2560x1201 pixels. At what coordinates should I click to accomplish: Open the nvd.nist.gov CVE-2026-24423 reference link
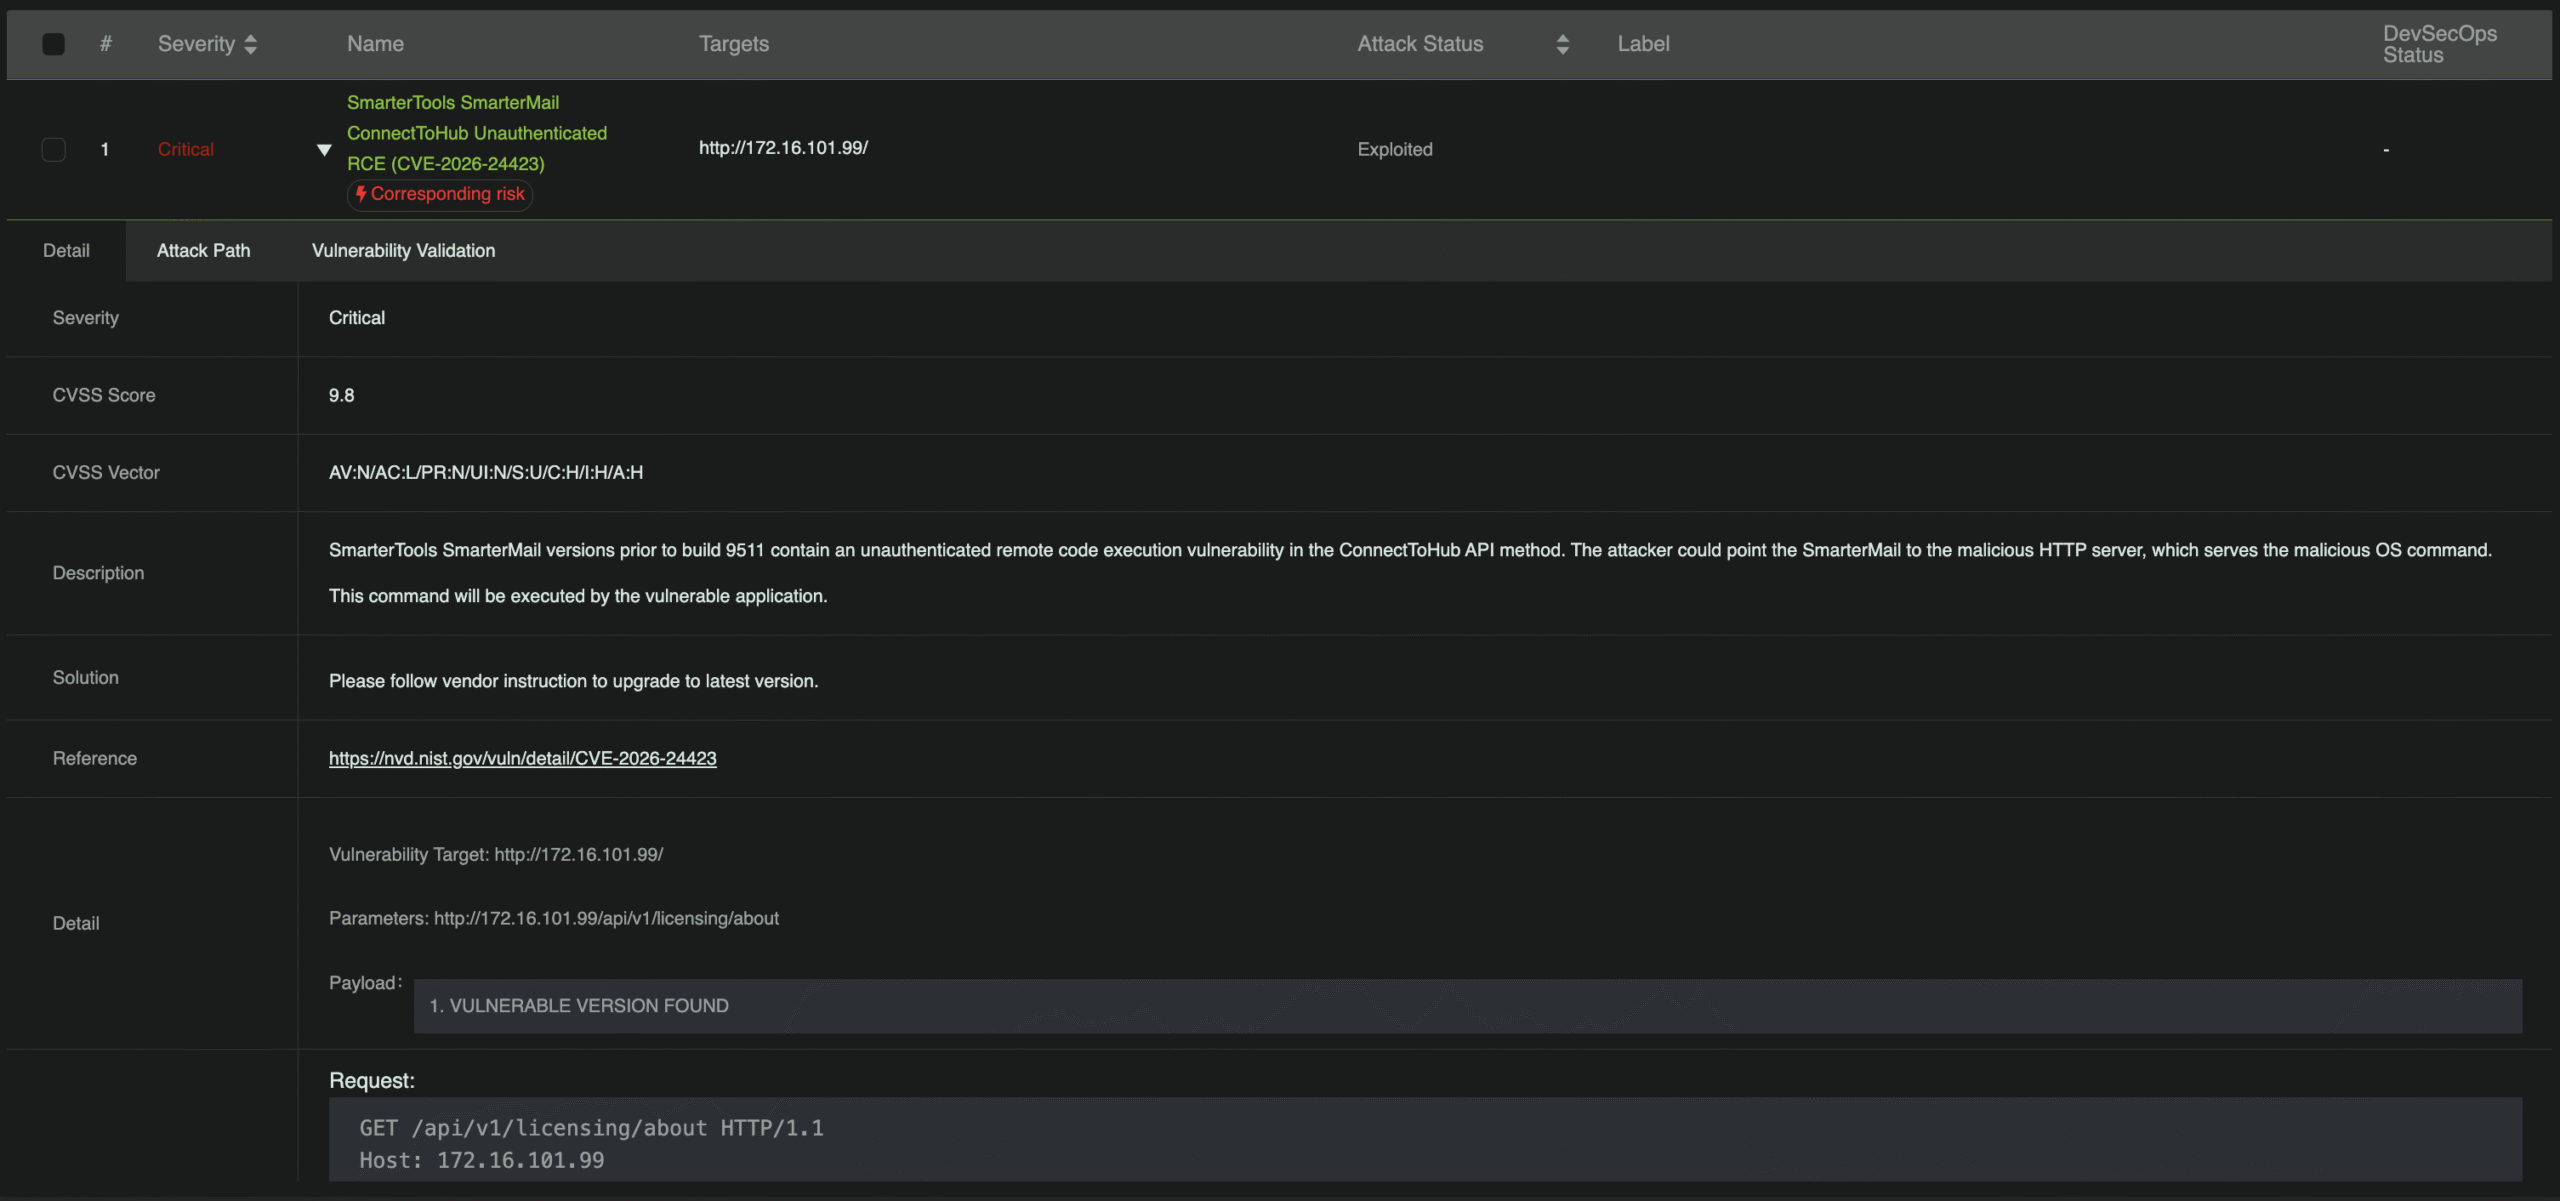point(522,759)
